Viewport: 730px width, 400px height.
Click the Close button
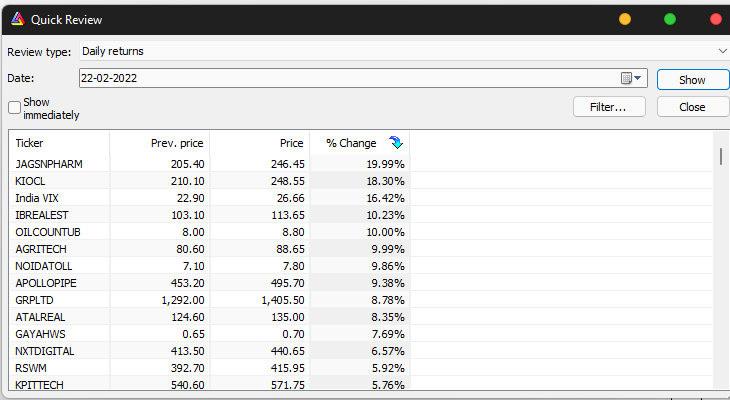[x=692, y=107]
